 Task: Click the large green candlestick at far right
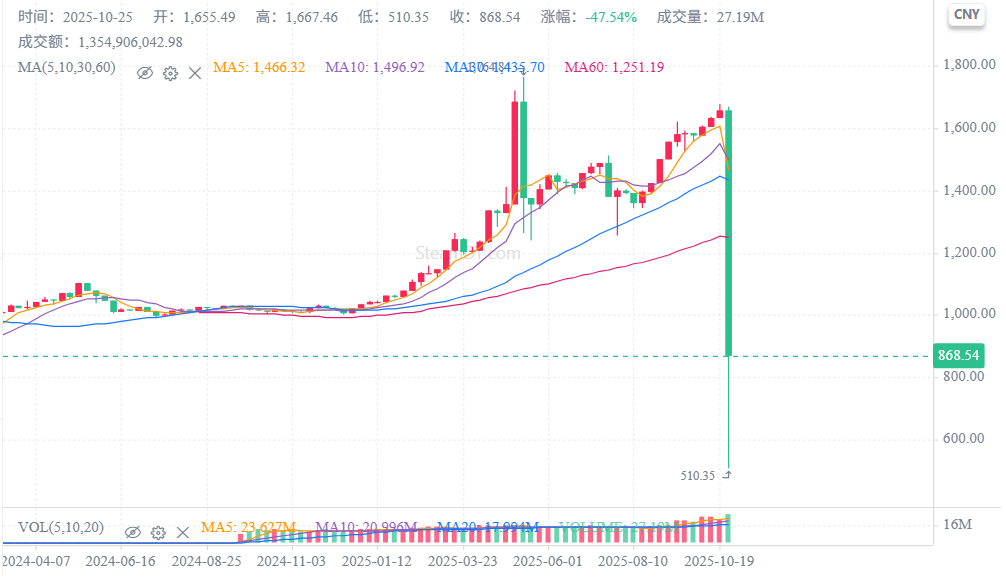729,232
